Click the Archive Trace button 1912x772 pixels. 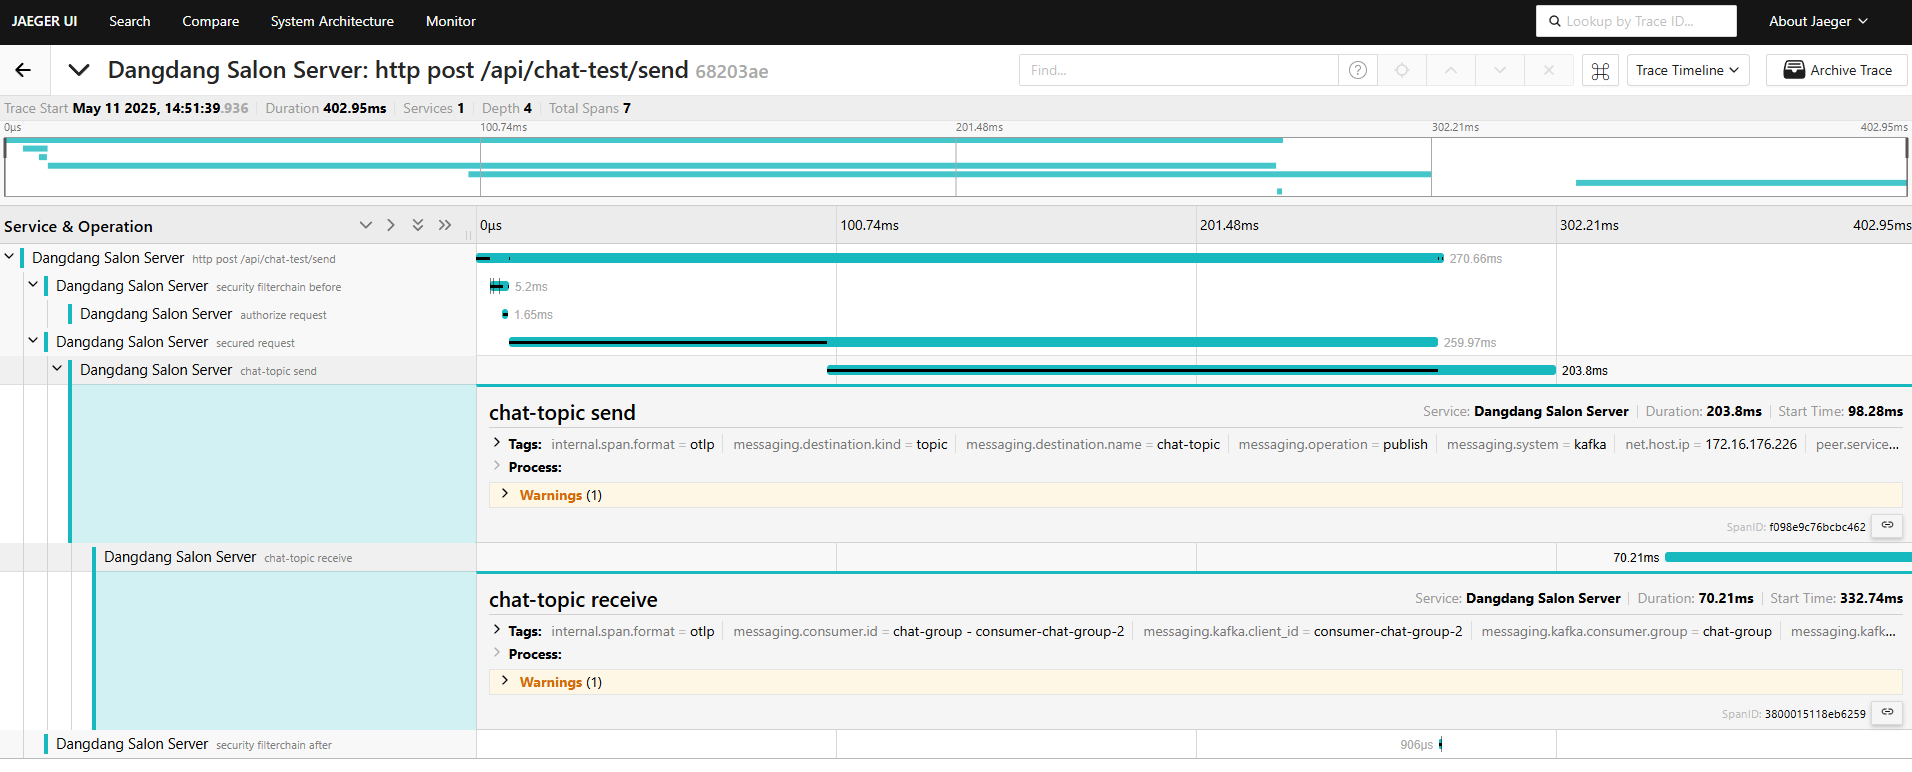coord(1837,70)
